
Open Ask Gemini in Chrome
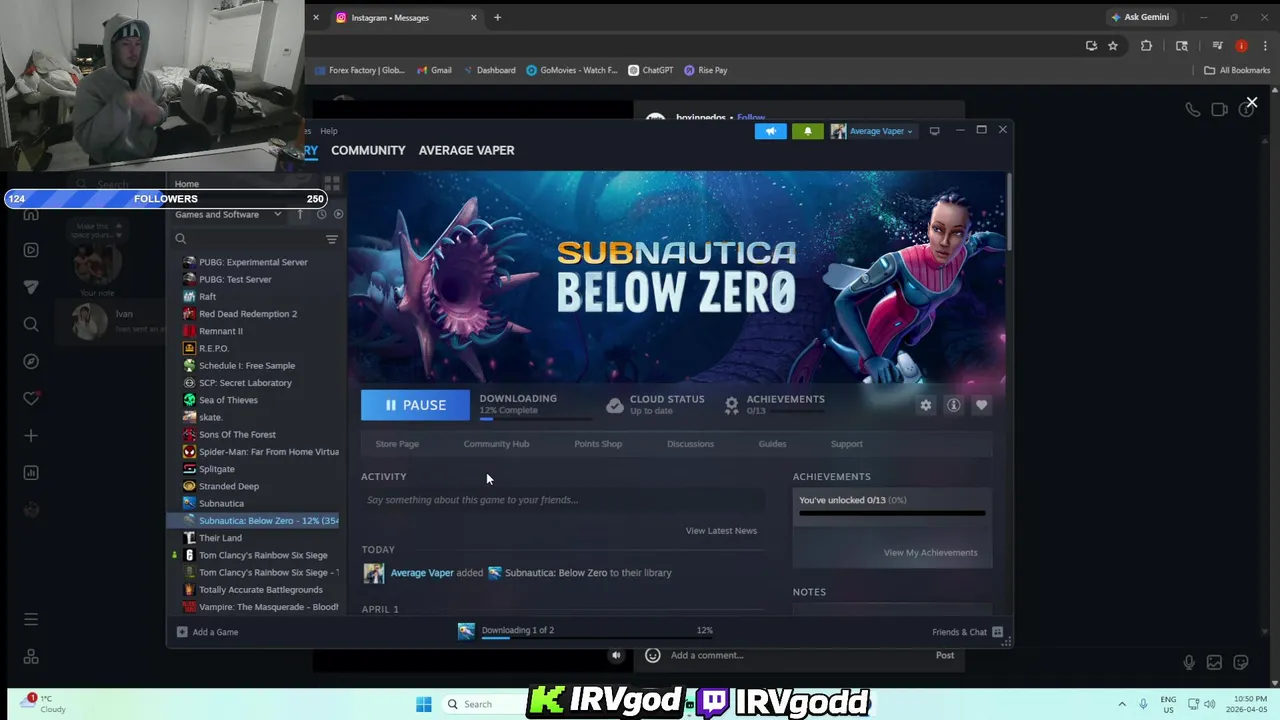[1139, 17]
